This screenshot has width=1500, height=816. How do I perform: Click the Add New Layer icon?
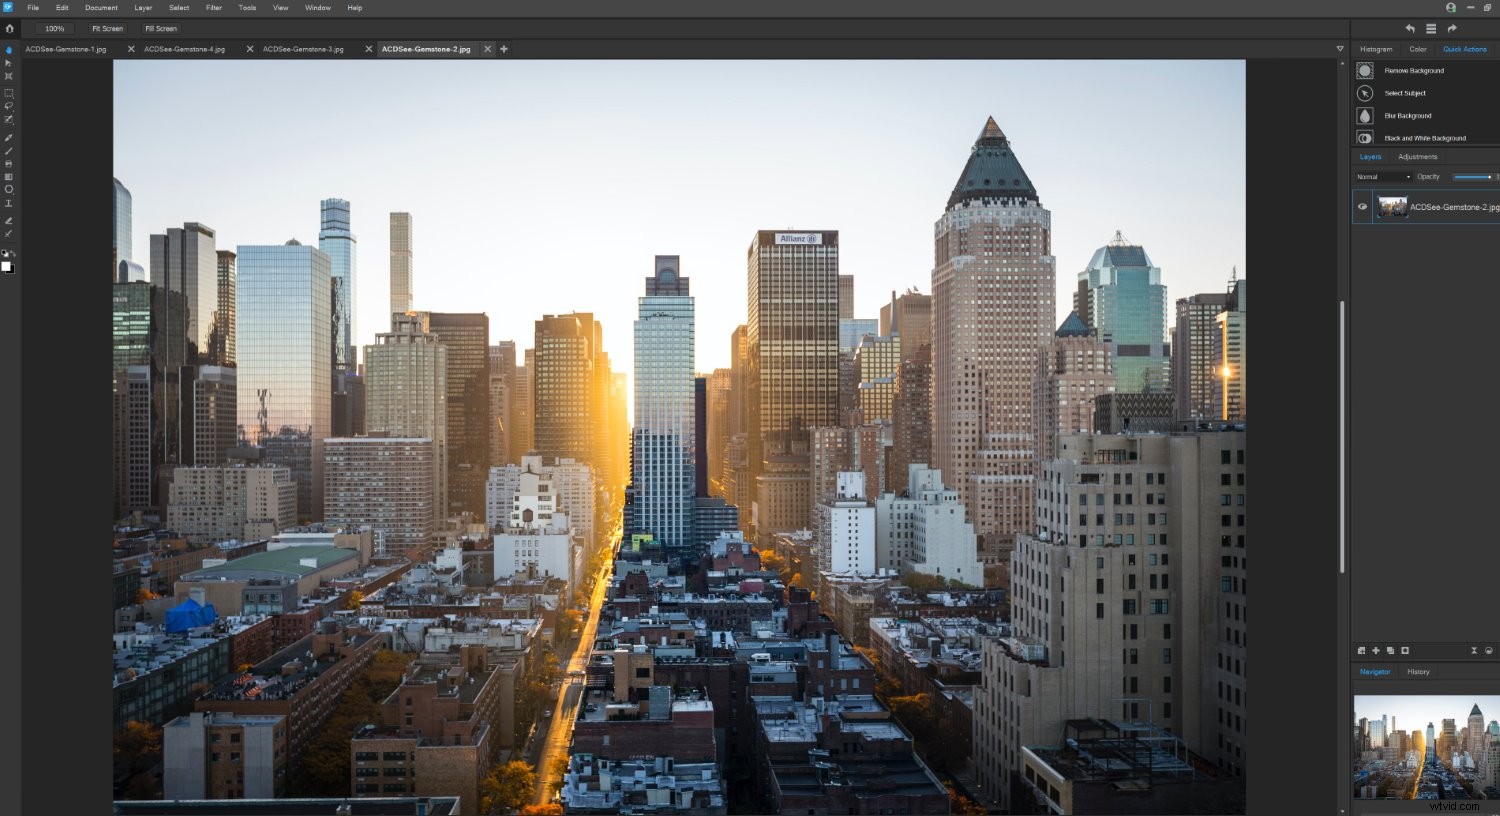click(x=1376, y=650)
